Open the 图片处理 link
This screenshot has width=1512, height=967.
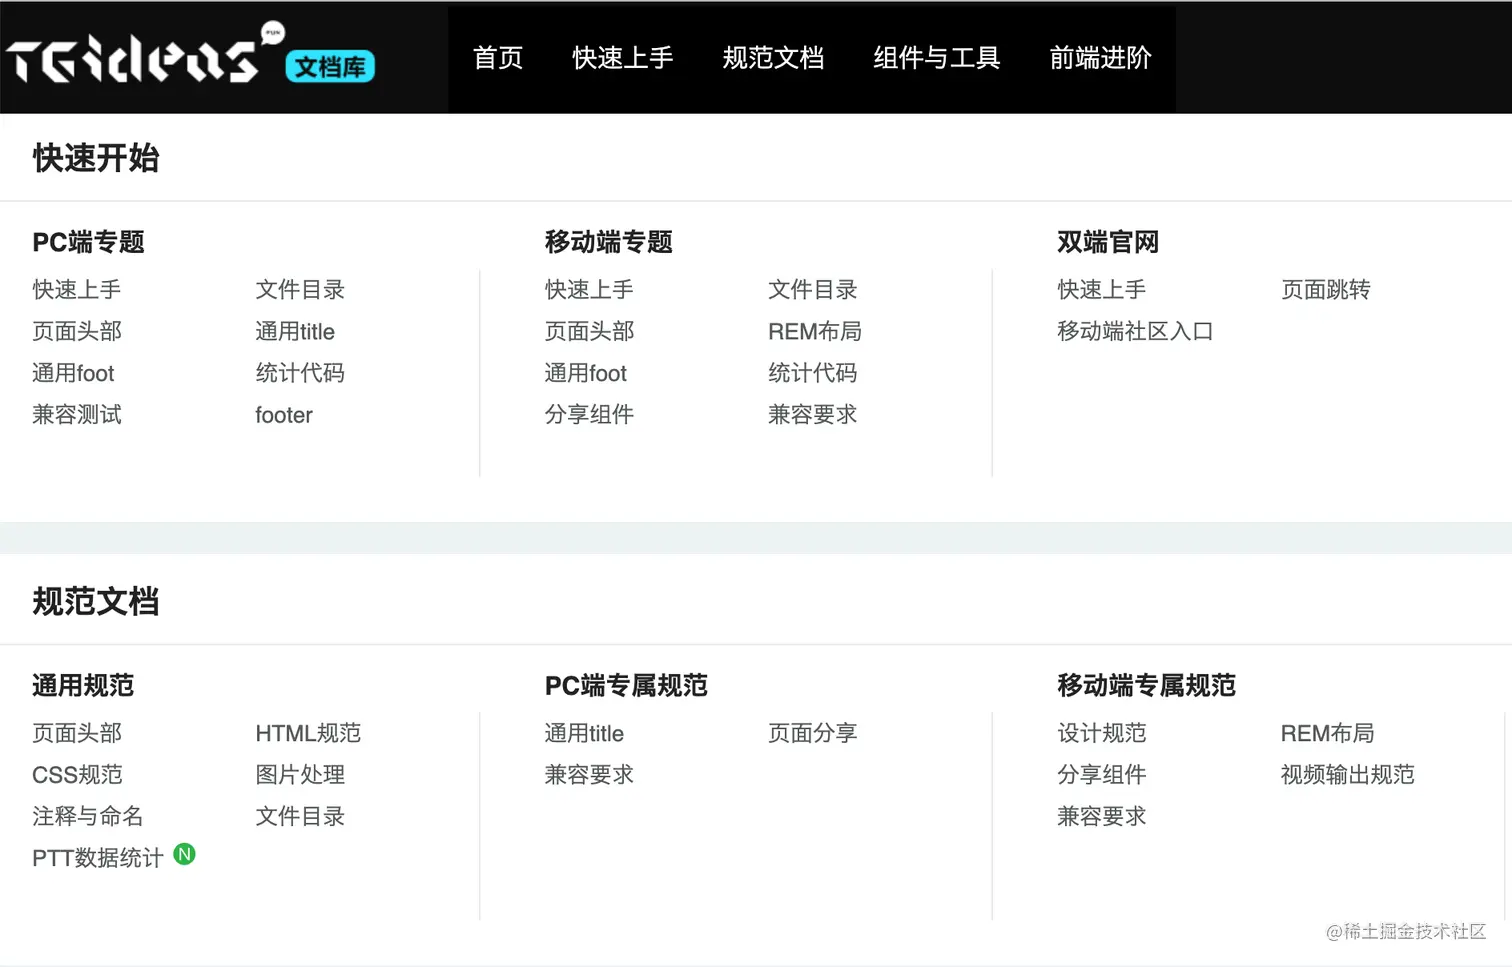(300, 775)
